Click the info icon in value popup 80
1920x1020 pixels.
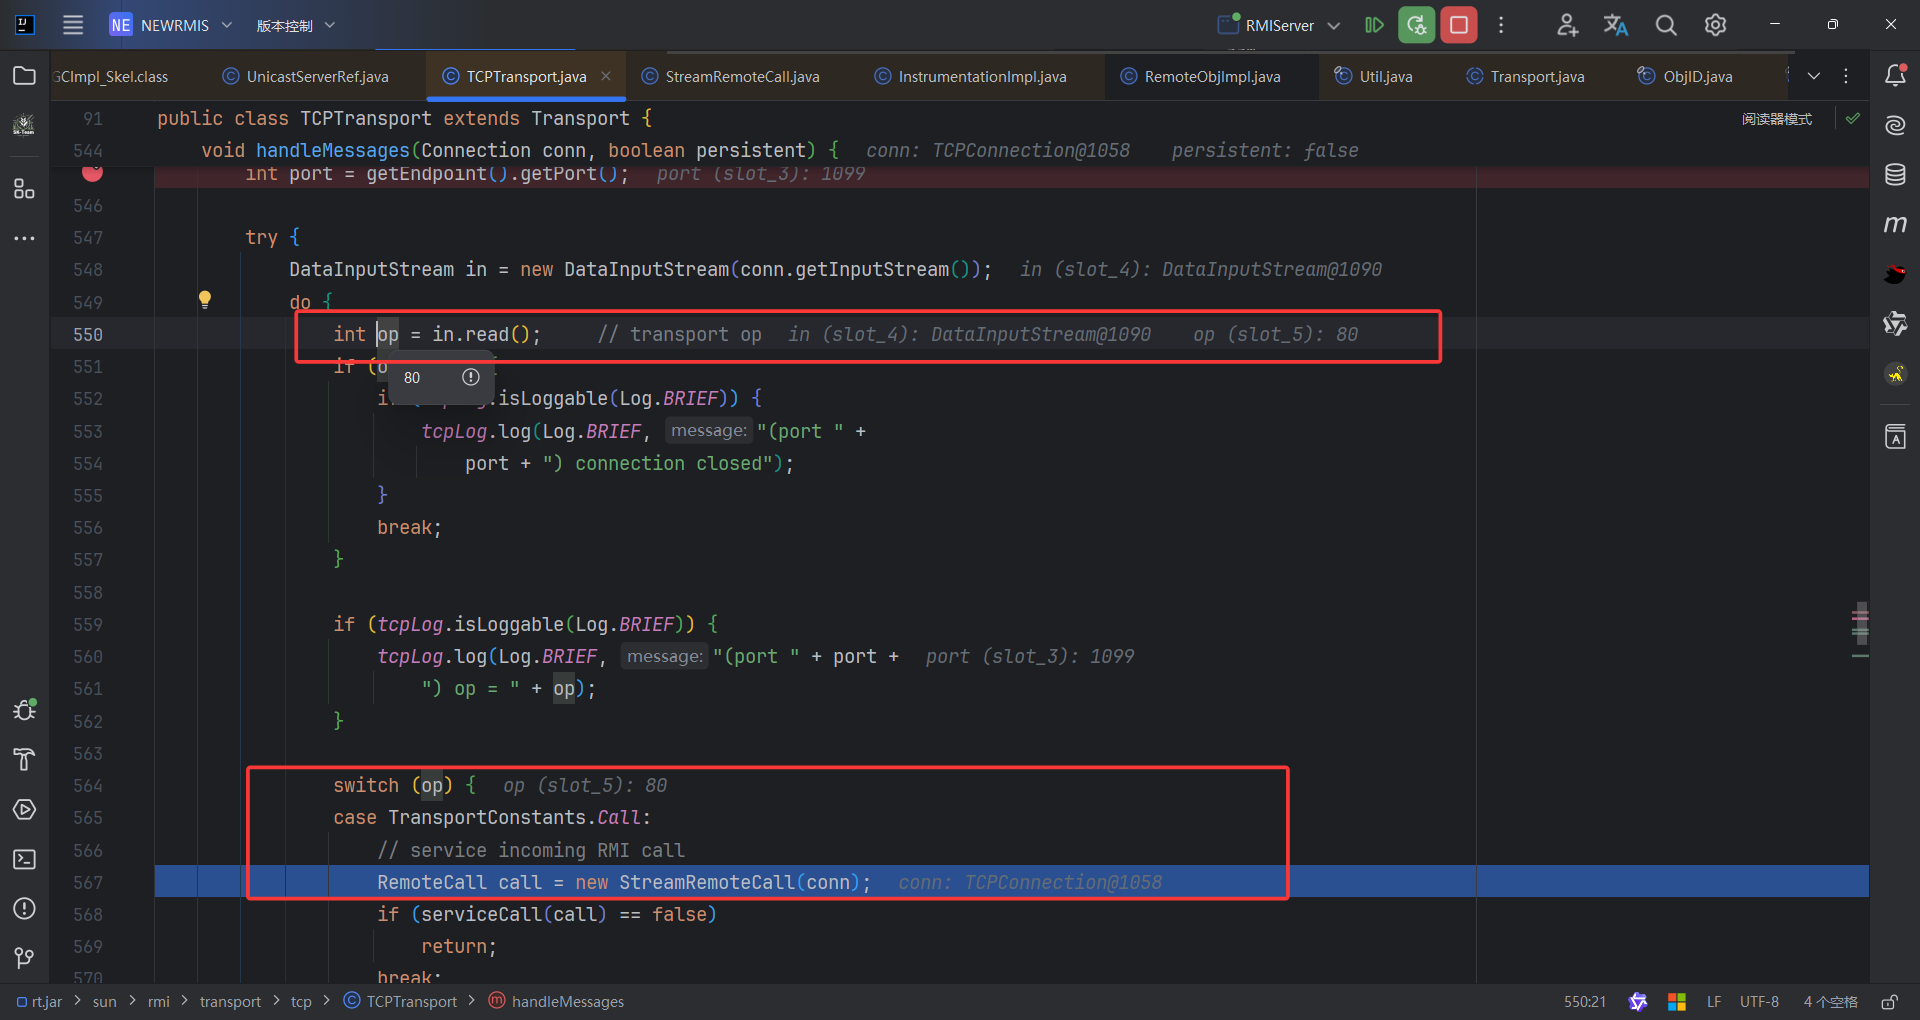point(471,377)
